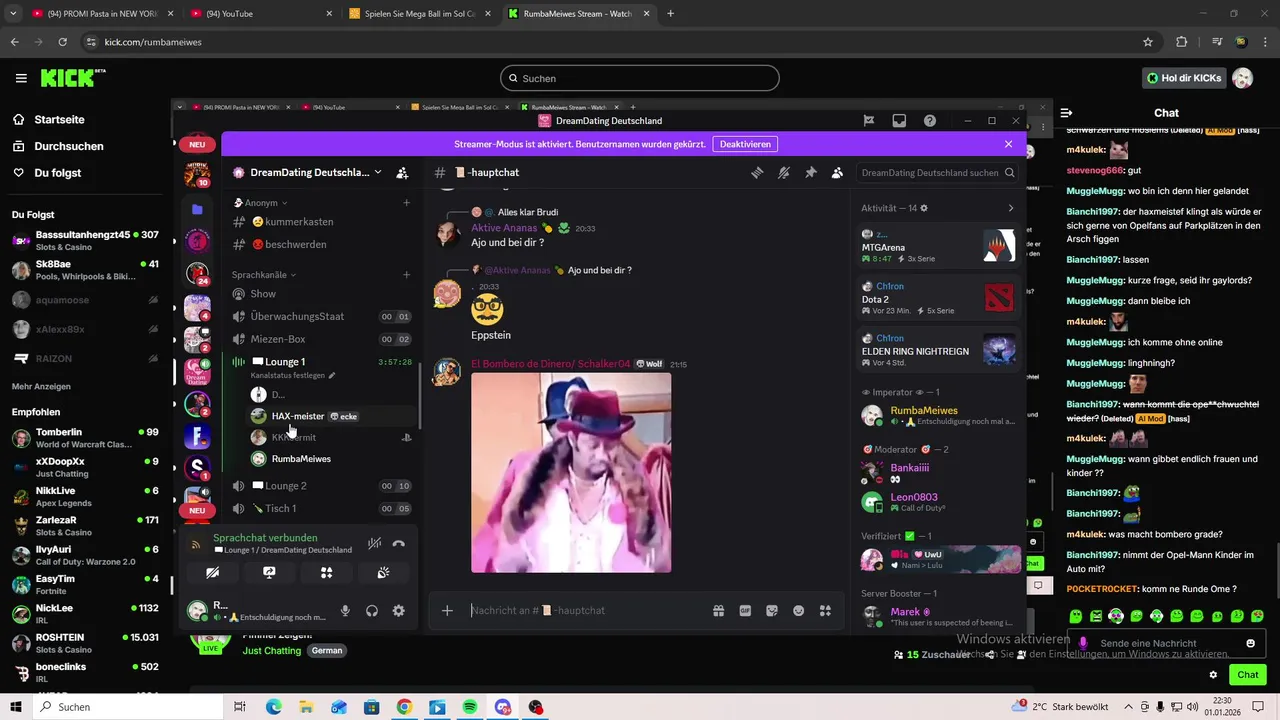This screenshot has height=720, width=1280.
Task: Click the green KICK logo
Action: (x=73, y=78)
